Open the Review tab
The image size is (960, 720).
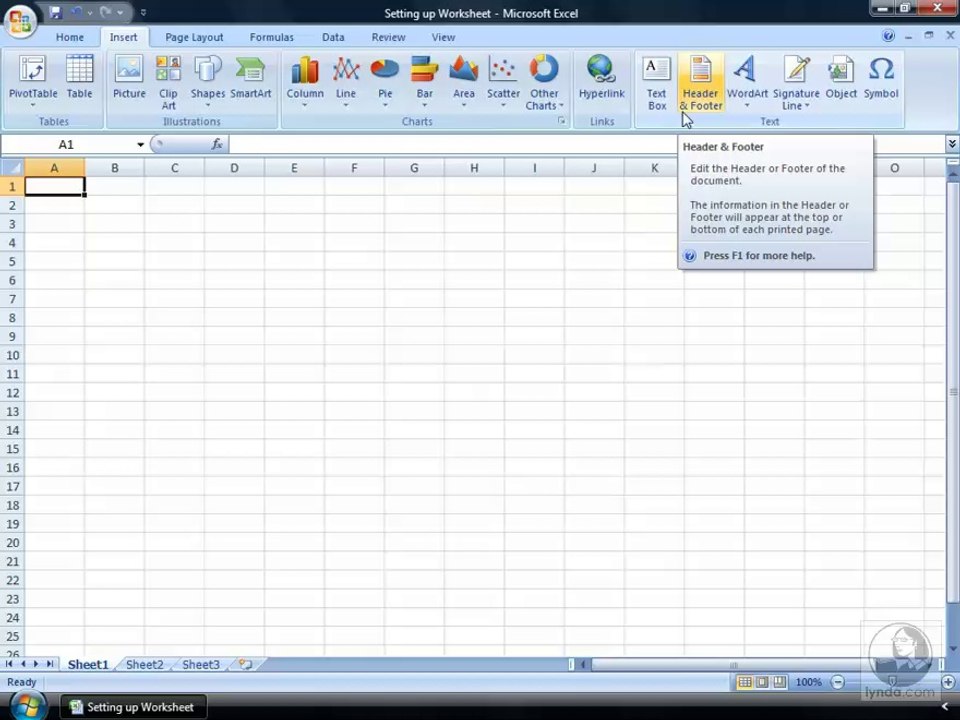coord(388,37)
